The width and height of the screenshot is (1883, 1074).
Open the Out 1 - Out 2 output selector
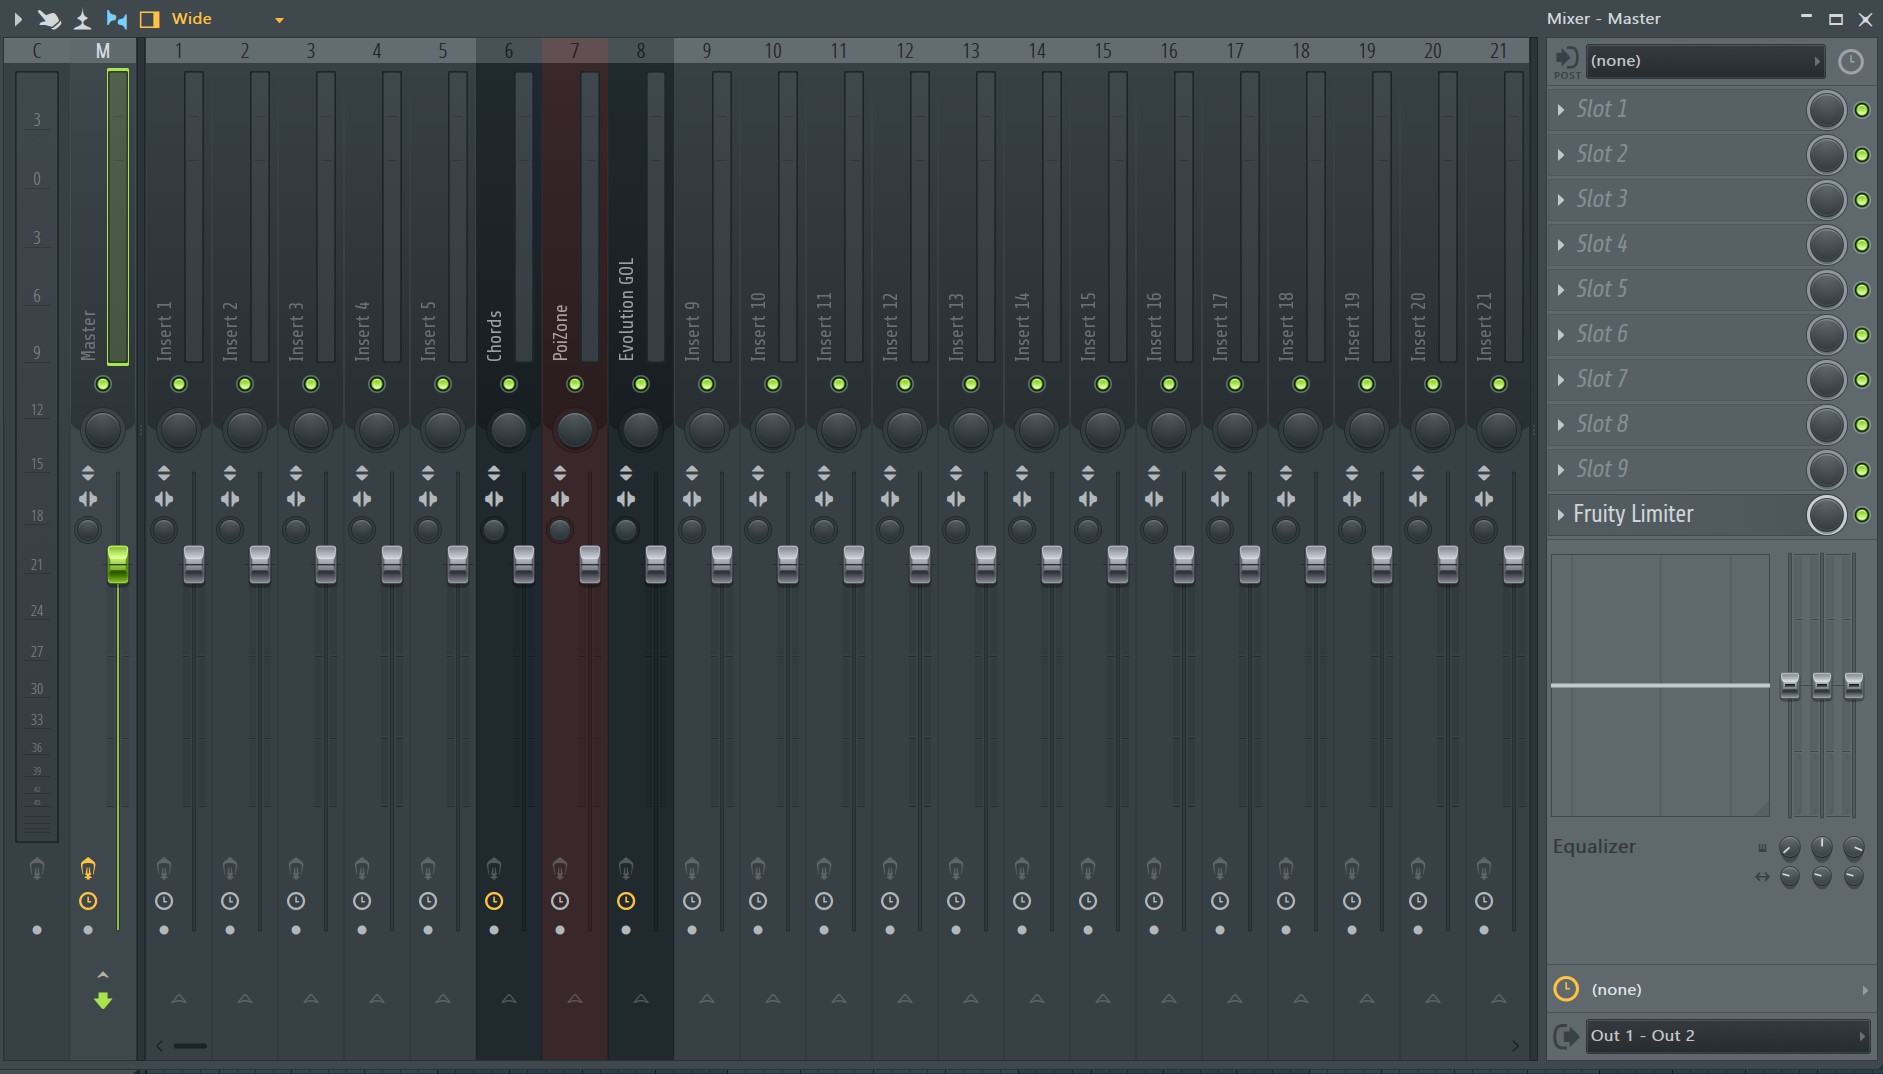[x=1724, y=1036]
